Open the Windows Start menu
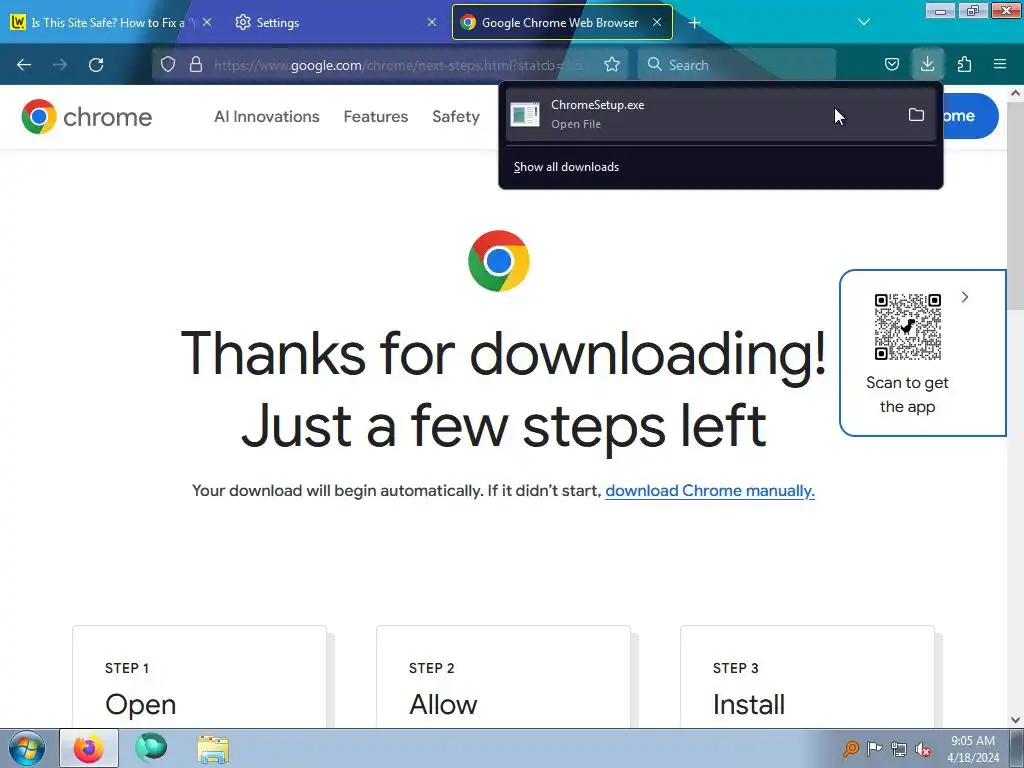The width and height of the screenshot is (1024, 768). click(x=27, y=748)
